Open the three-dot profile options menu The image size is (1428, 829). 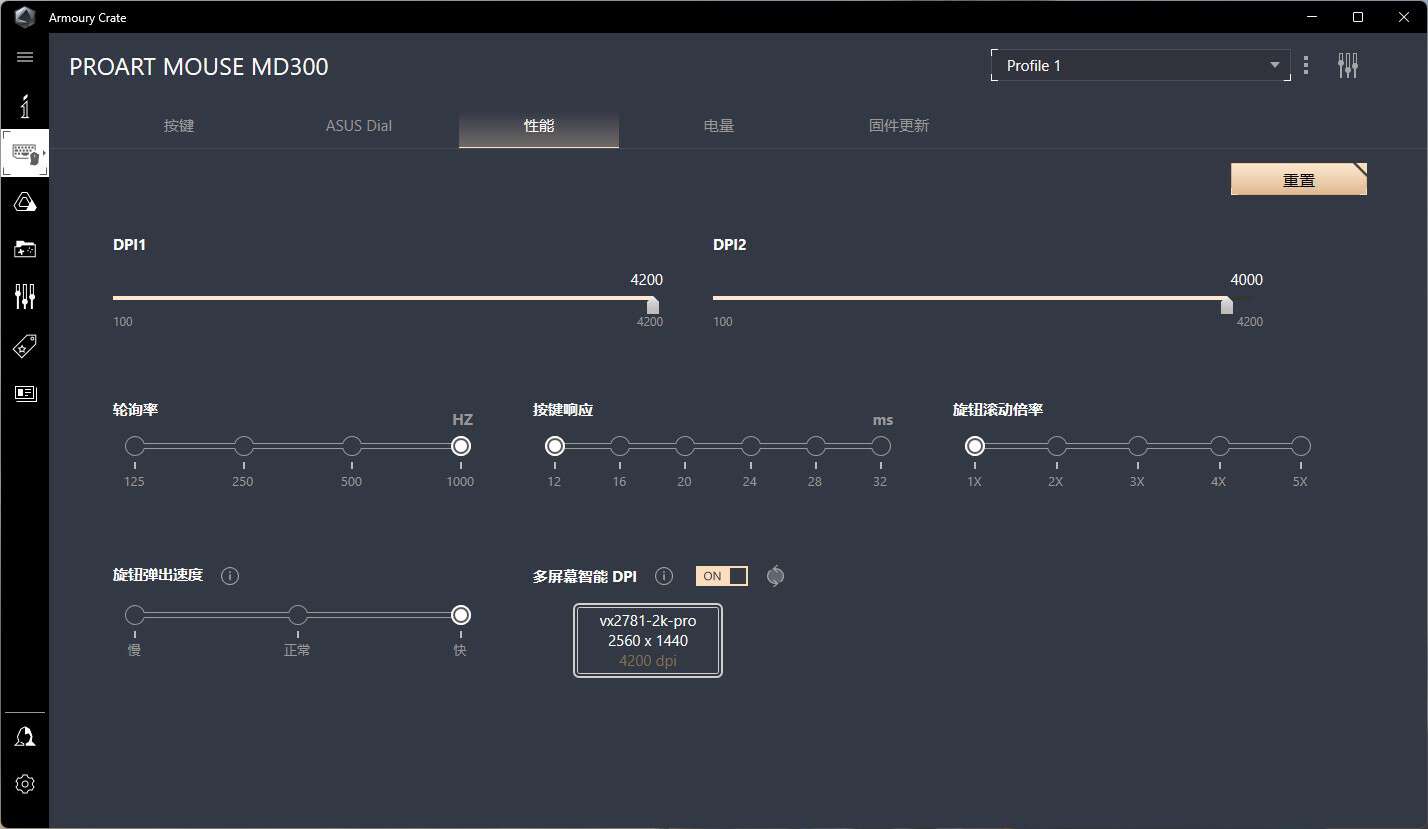pyautogui.click(x=1306, y=66)
